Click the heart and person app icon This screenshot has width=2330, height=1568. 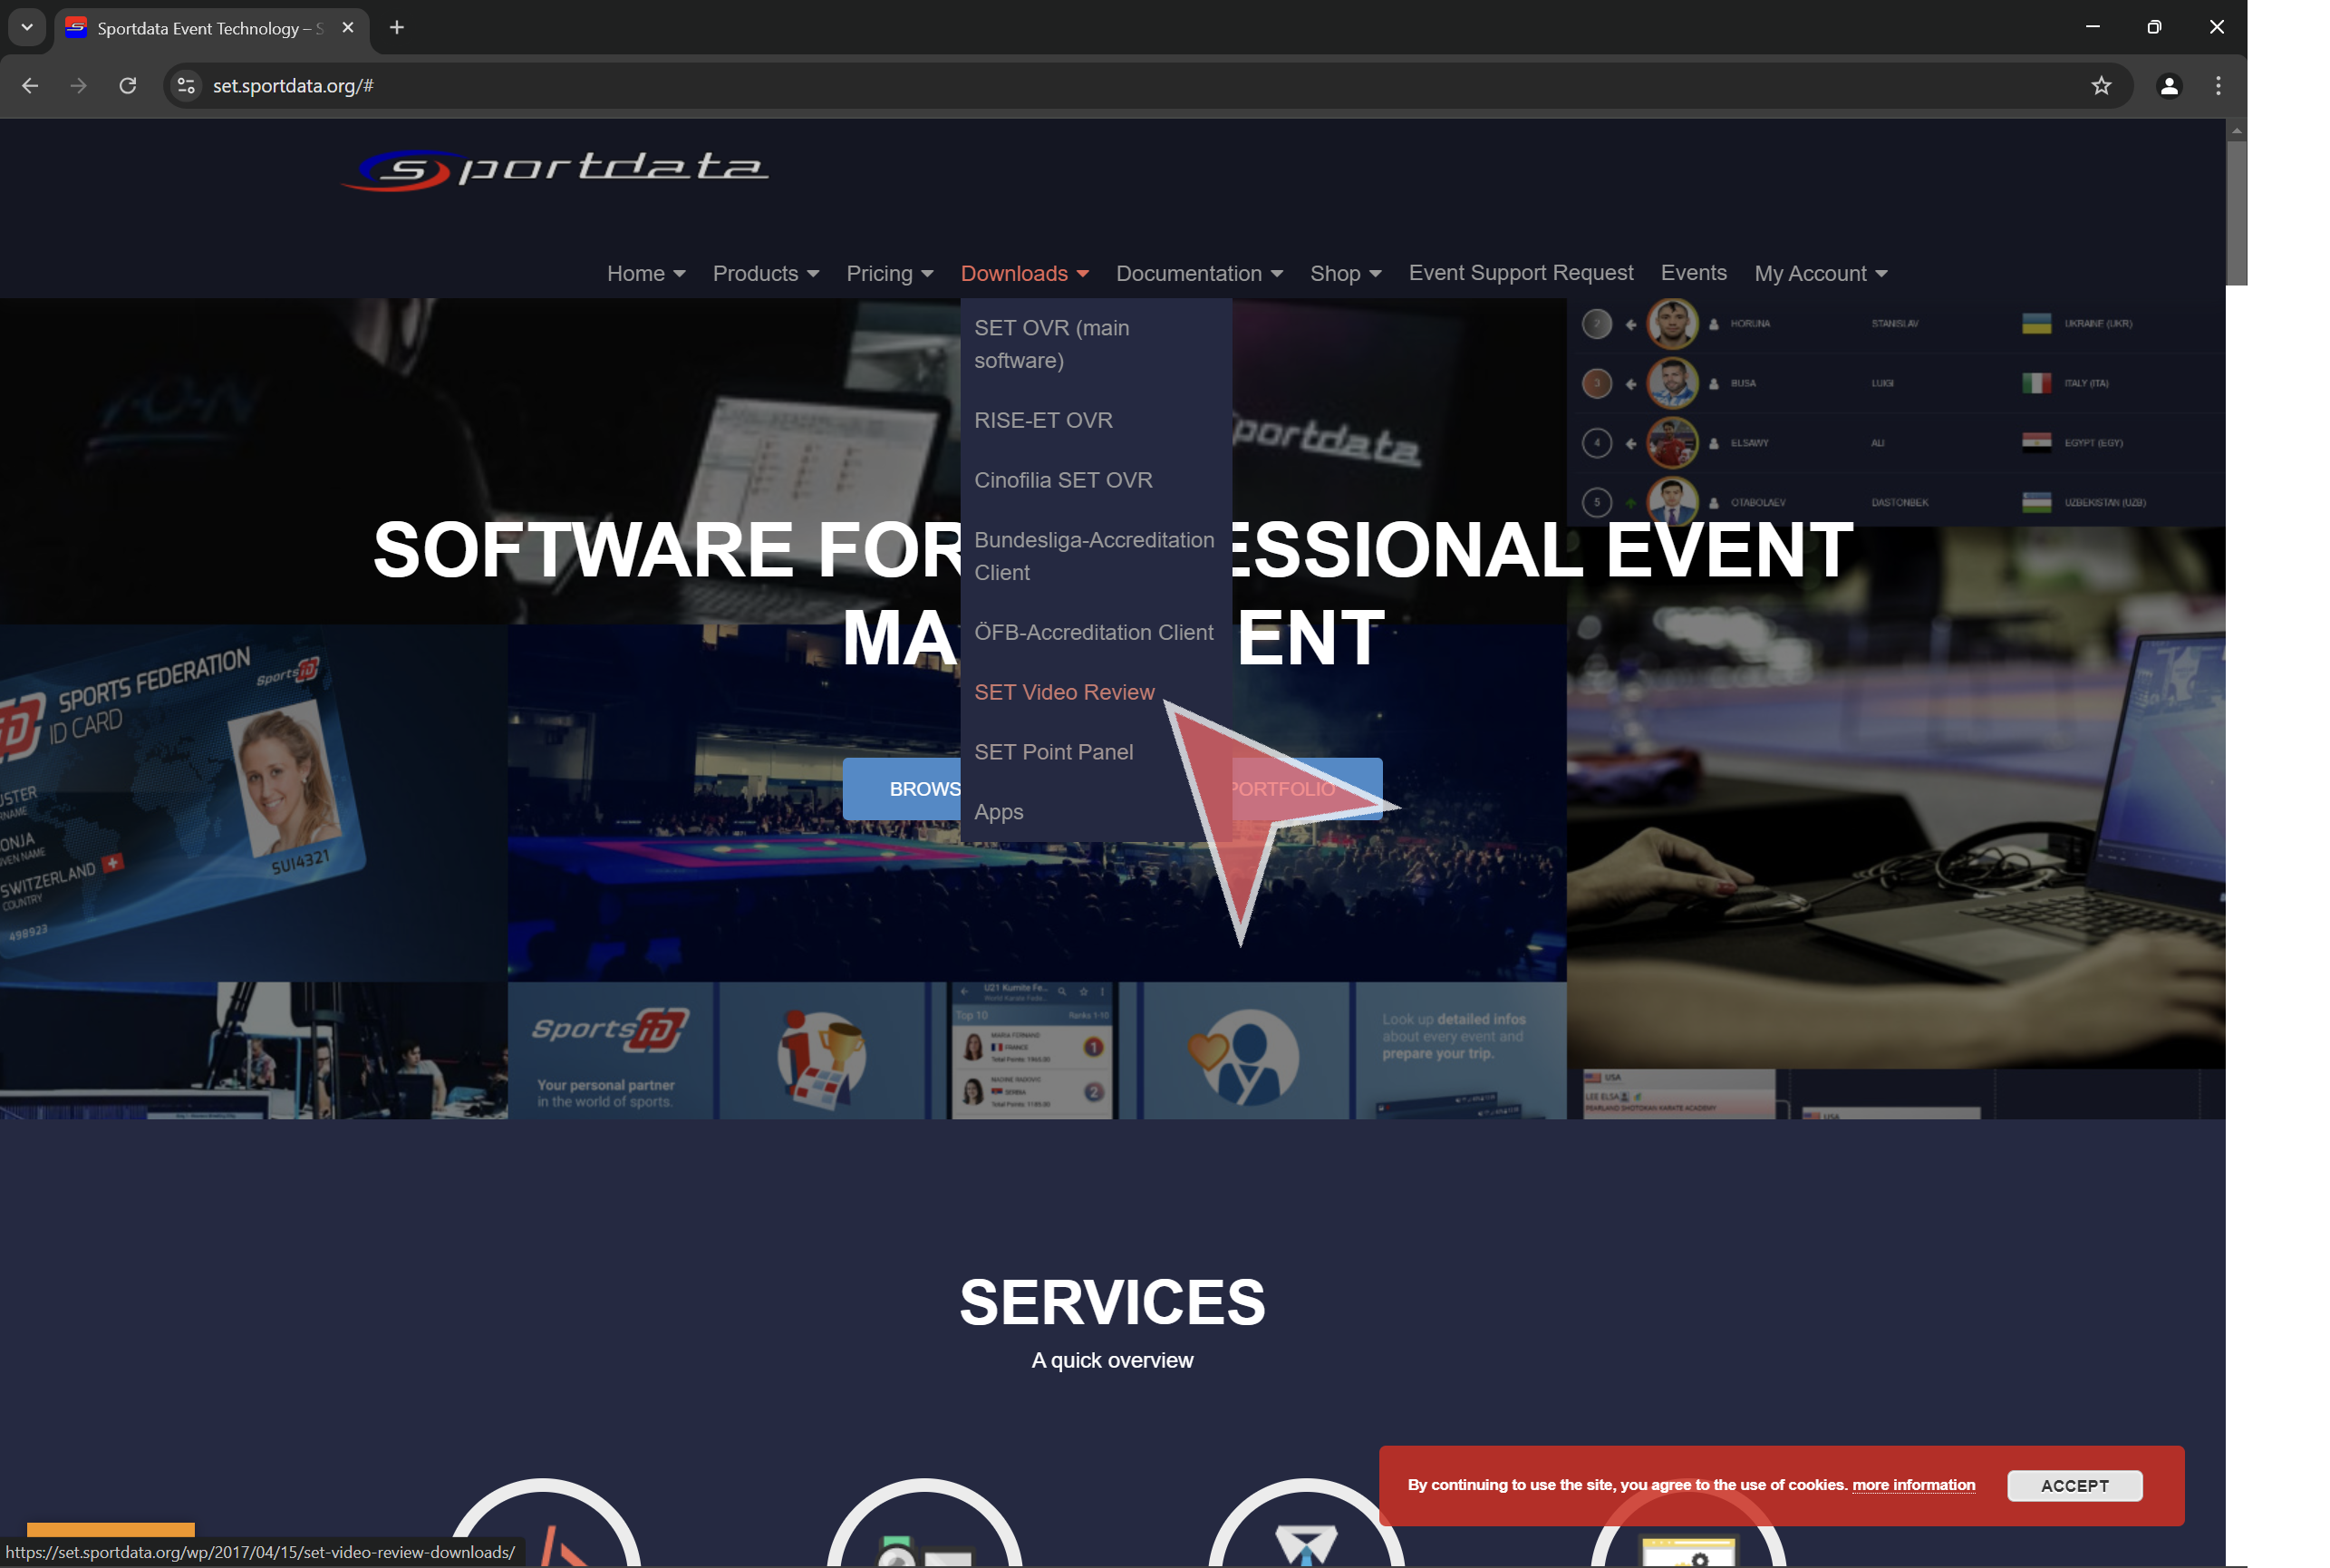1245,1050
